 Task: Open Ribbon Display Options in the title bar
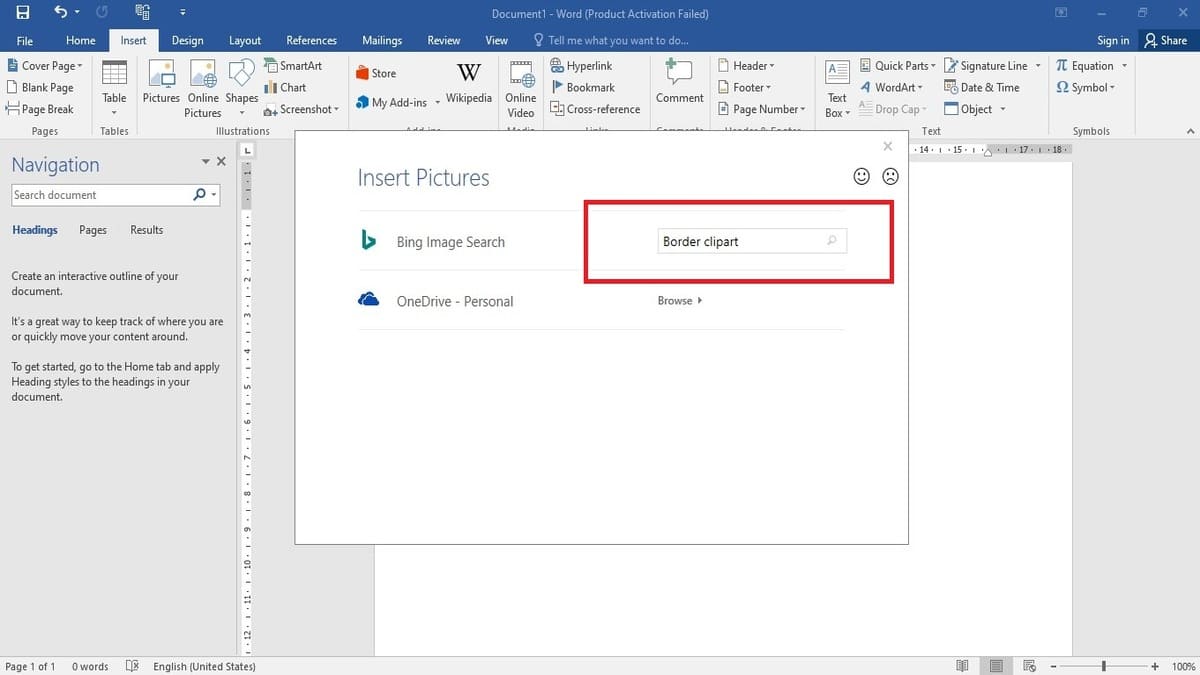point(1061,13)
